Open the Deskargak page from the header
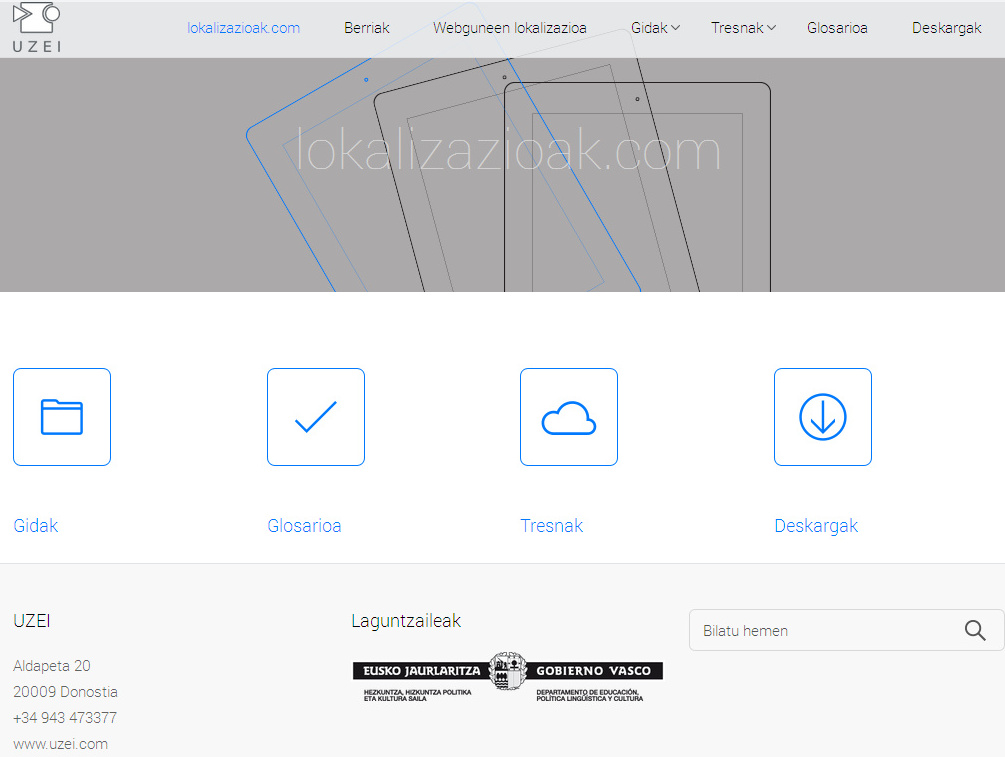Viewport: 1005px width, 757px height. tap(946, 28)
